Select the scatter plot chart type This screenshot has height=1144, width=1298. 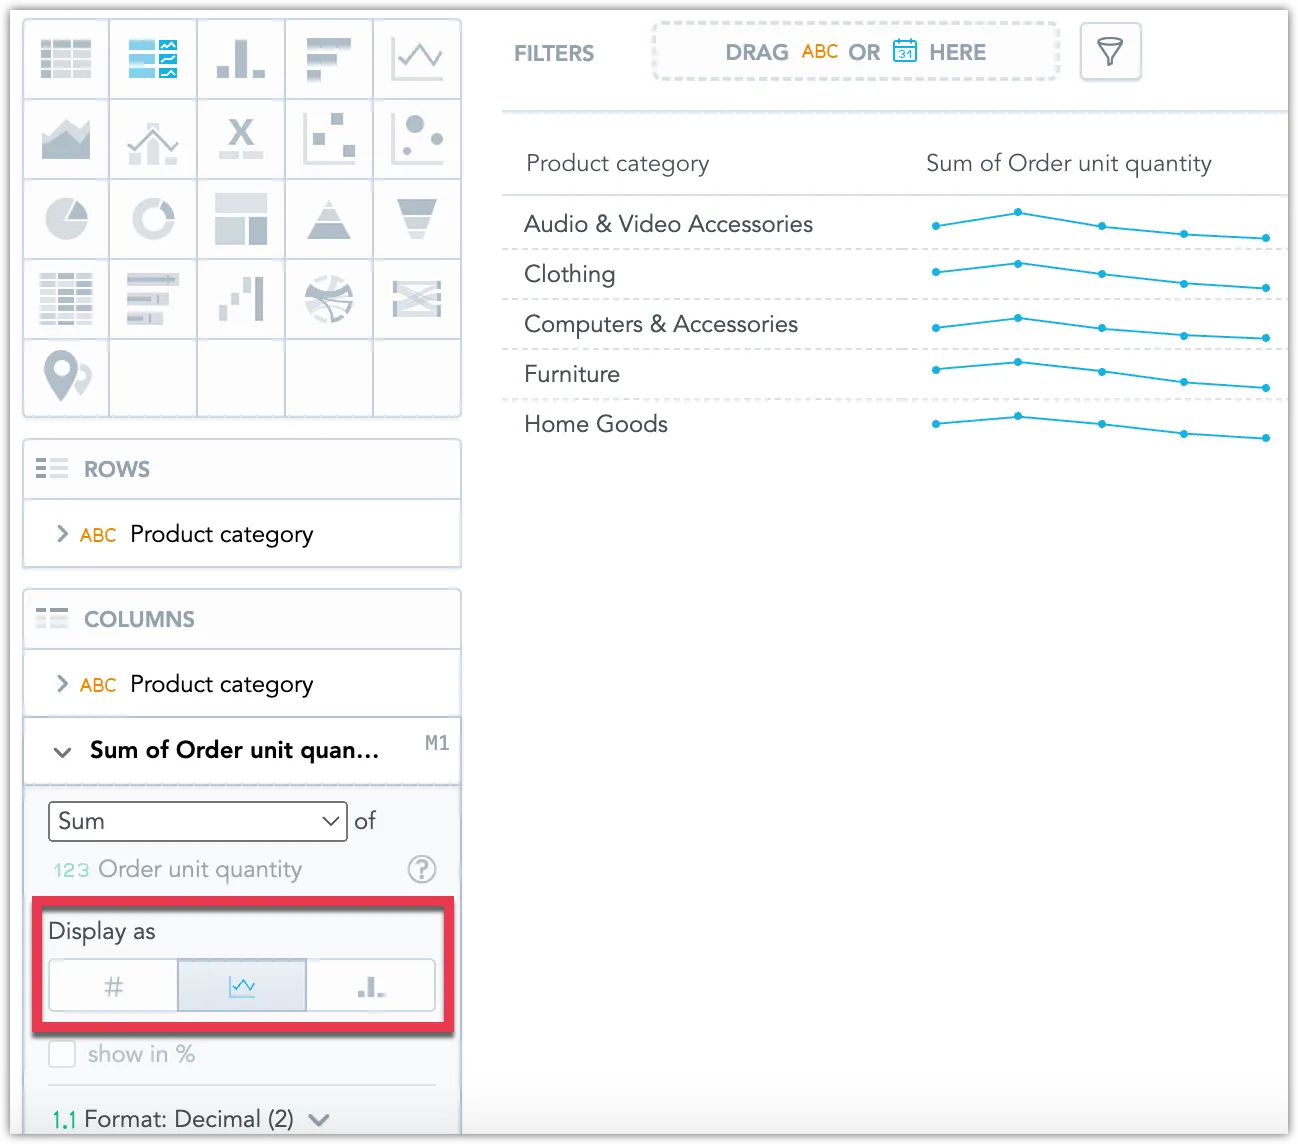click(x=329, y=139)
